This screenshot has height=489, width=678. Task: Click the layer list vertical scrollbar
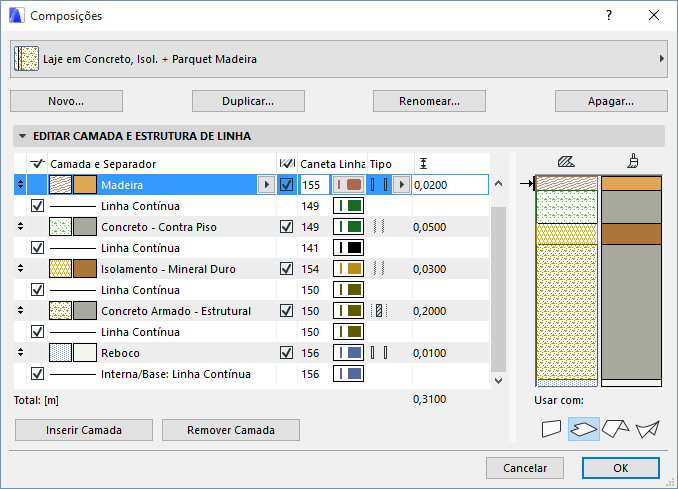point(499,289)
